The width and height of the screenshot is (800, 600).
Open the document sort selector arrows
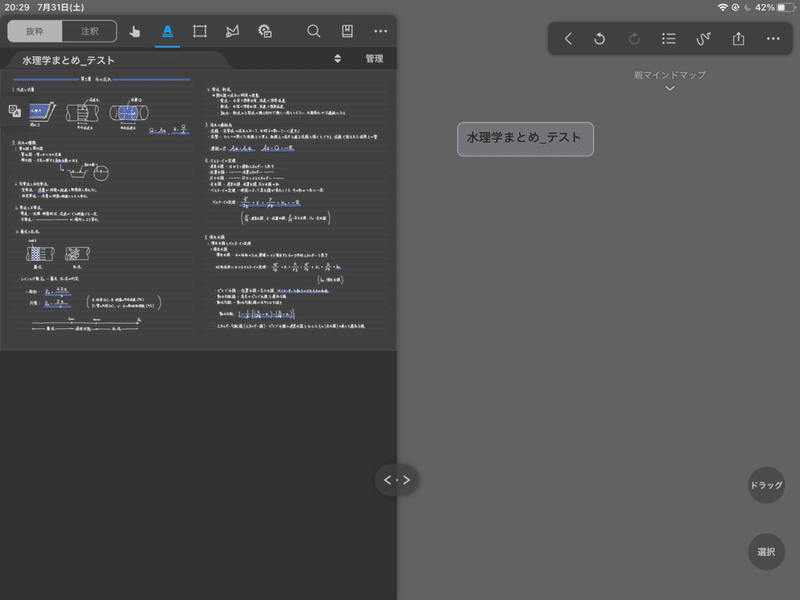(336, 58)
